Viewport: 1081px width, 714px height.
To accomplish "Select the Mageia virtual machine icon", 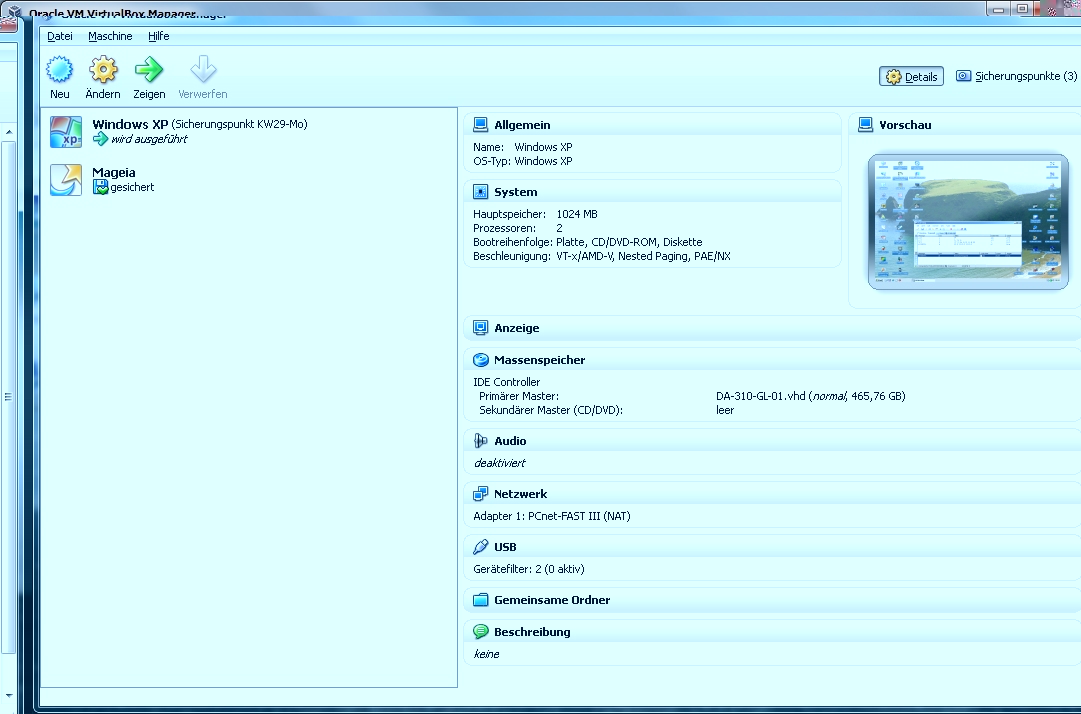I will point(65,180).
